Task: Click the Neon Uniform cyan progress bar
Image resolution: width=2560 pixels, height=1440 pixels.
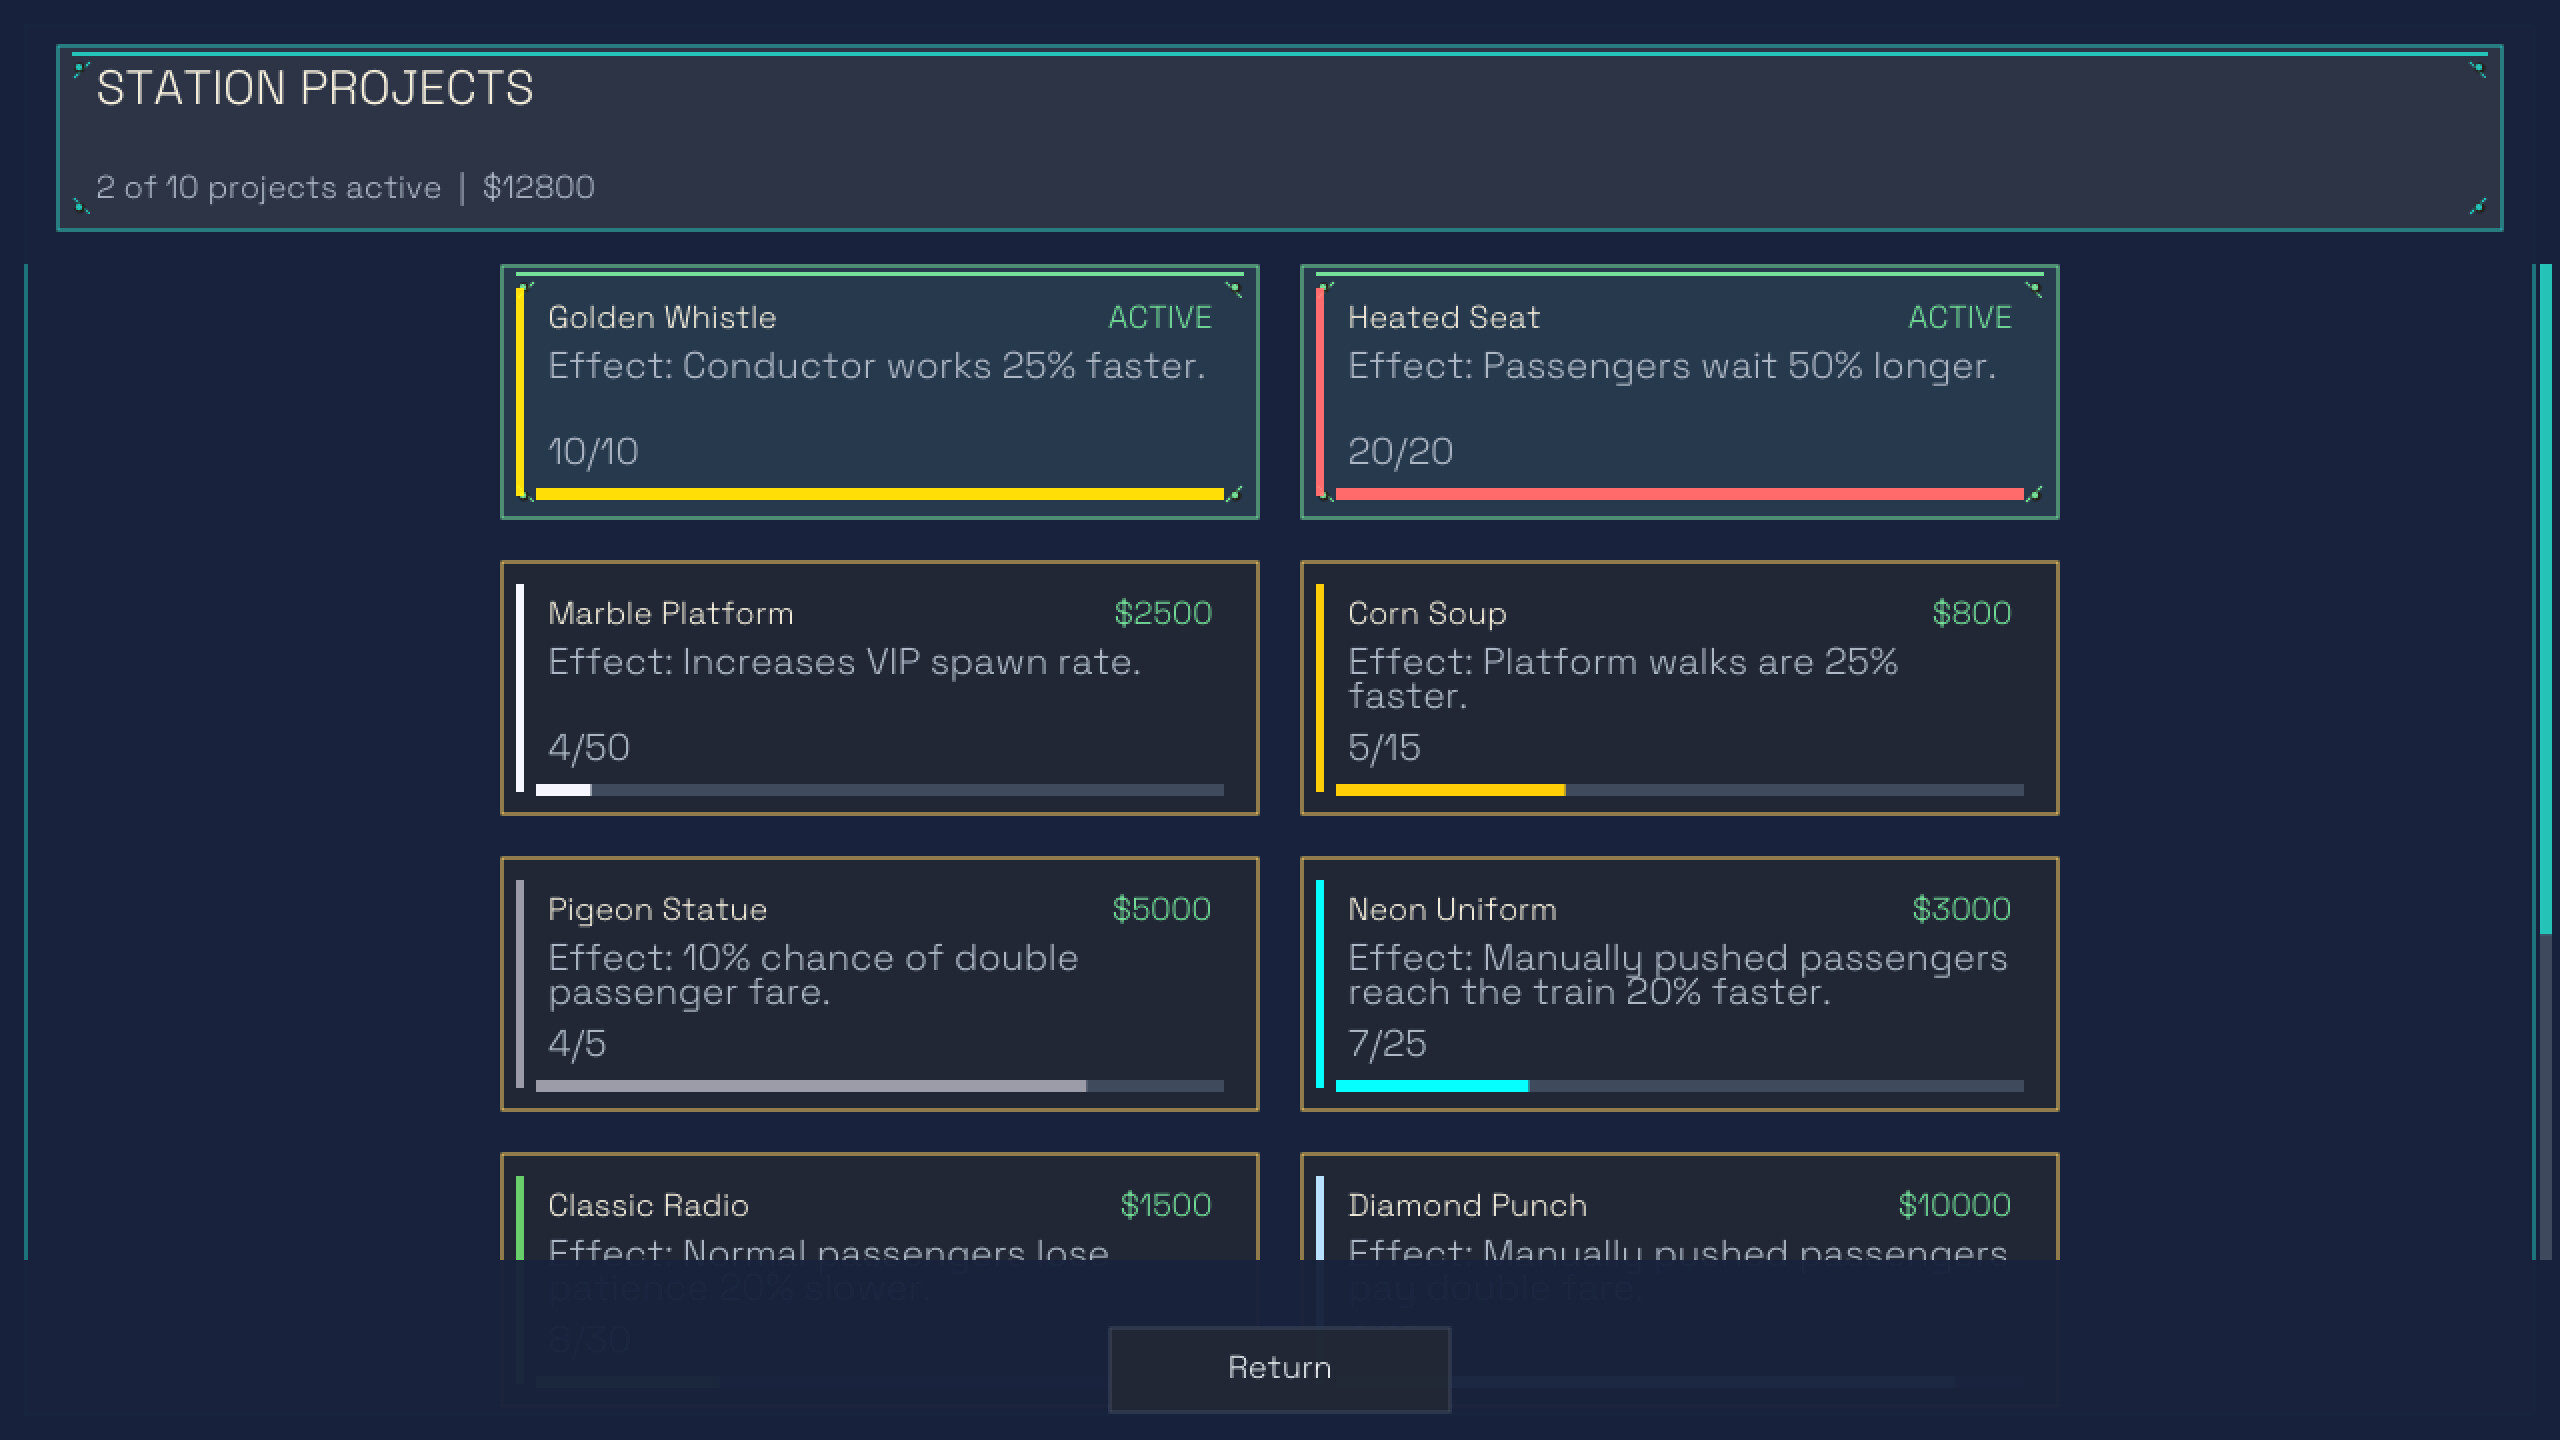Action: pyautogui.click(x=1679, y=1086)
